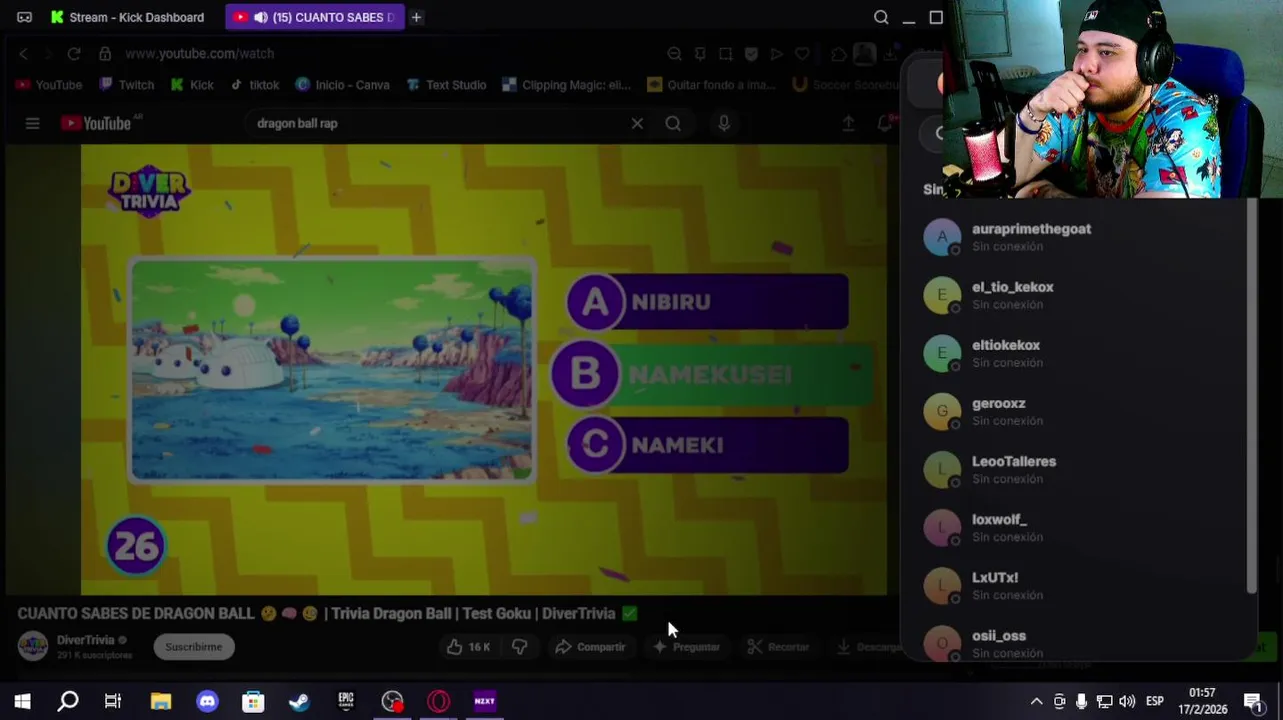The height and width of the screenshot is (720, 1283).
Task: Open the Kick bookmark
Action: pyautogui.click(x=192, y=85)
